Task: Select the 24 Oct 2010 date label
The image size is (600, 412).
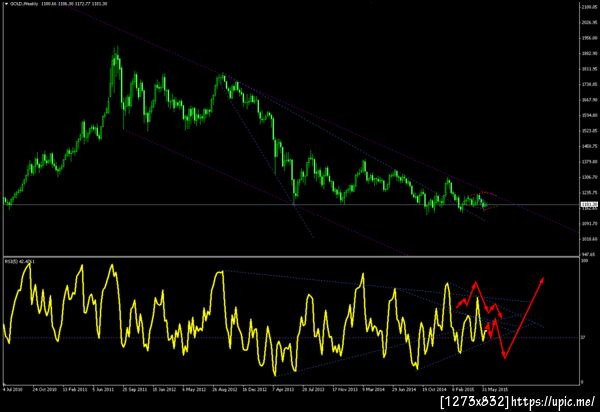Action: point(44,389)
